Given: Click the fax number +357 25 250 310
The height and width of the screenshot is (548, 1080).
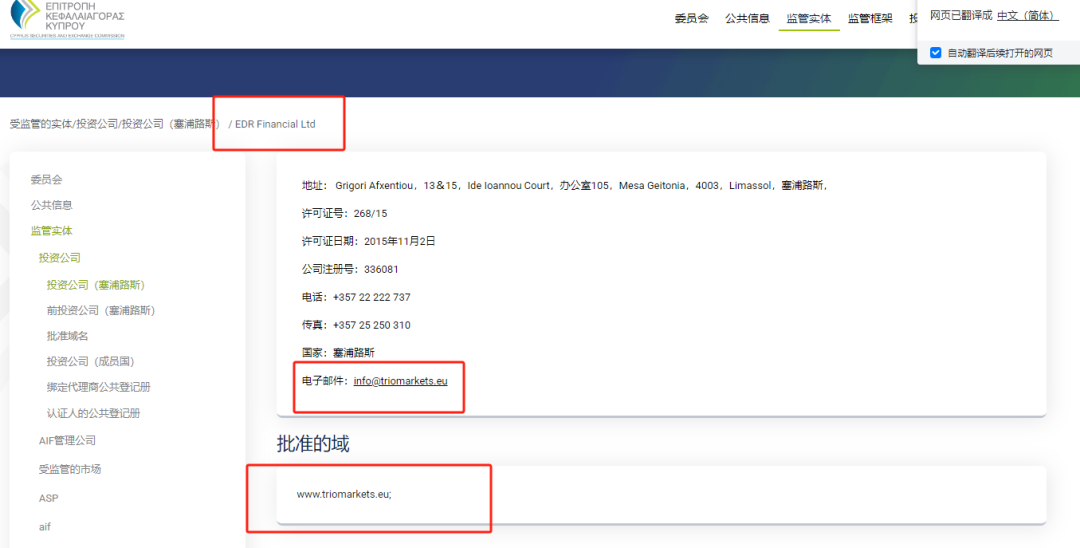Looking at the screenshot, I should point(371,325).
